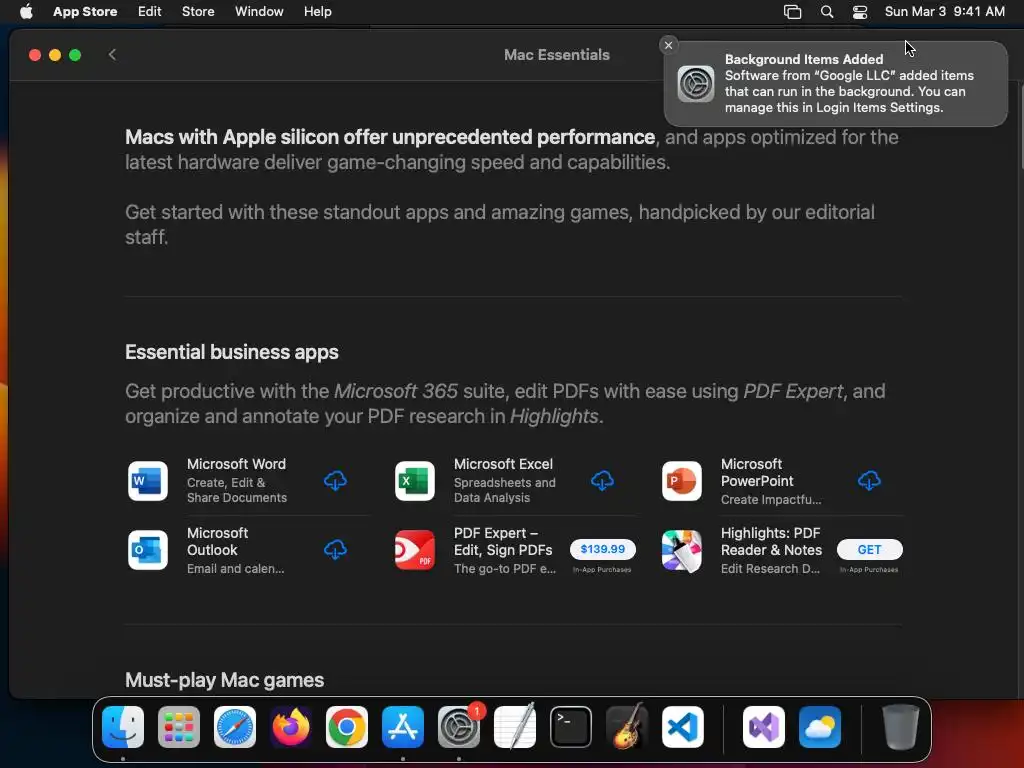Launch Terminal from the Dock
This screenshot has width=1024, height=768.
click(571, 727)
